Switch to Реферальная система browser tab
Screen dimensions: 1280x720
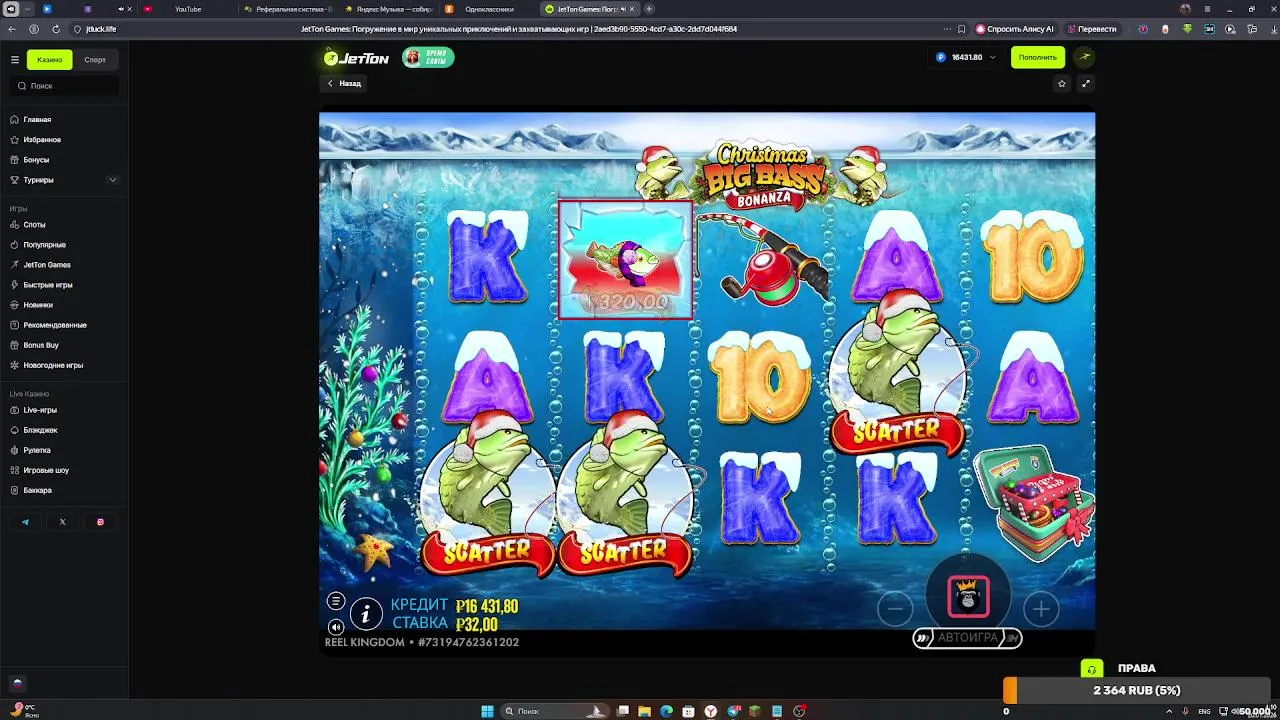pos(288,9)
